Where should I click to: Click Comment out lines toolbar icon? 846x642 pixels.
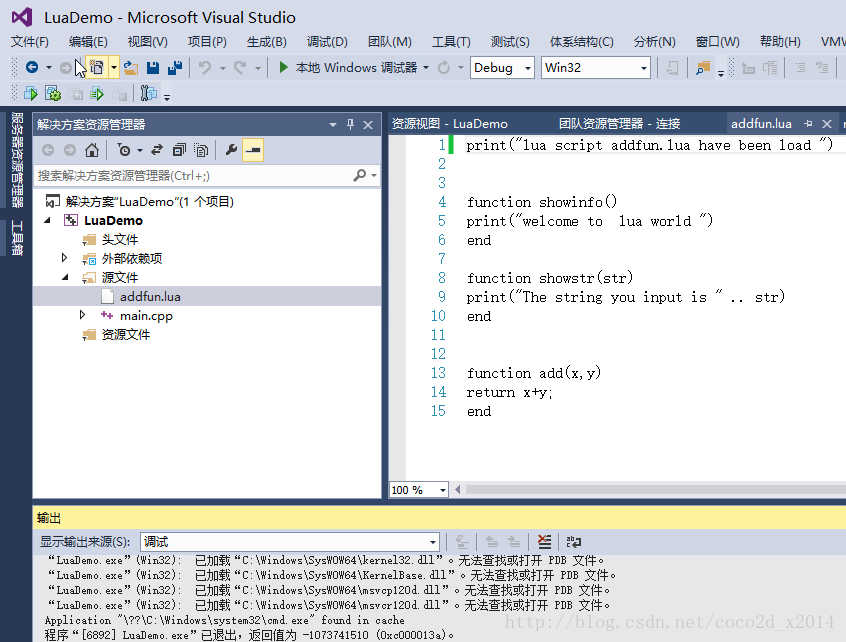(800, 68)
